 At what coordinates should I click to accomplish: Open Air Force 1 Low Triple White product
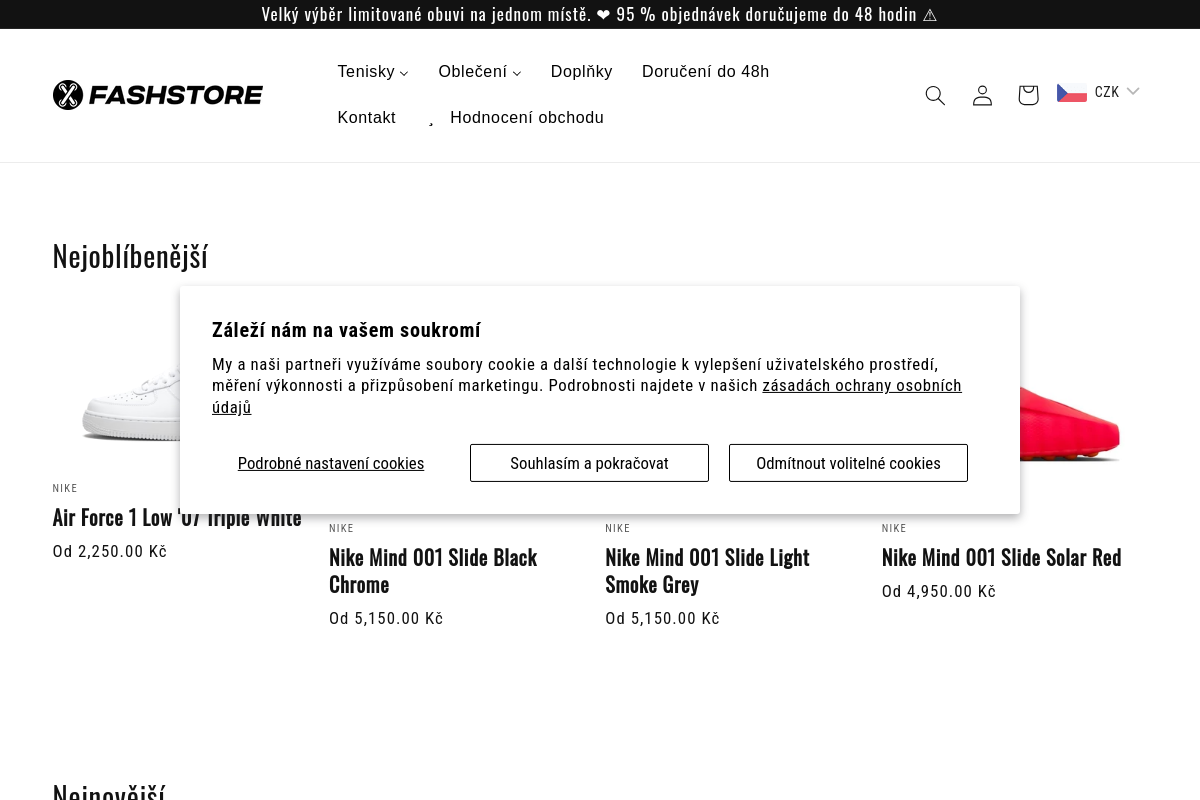click(x=177, y=518)
